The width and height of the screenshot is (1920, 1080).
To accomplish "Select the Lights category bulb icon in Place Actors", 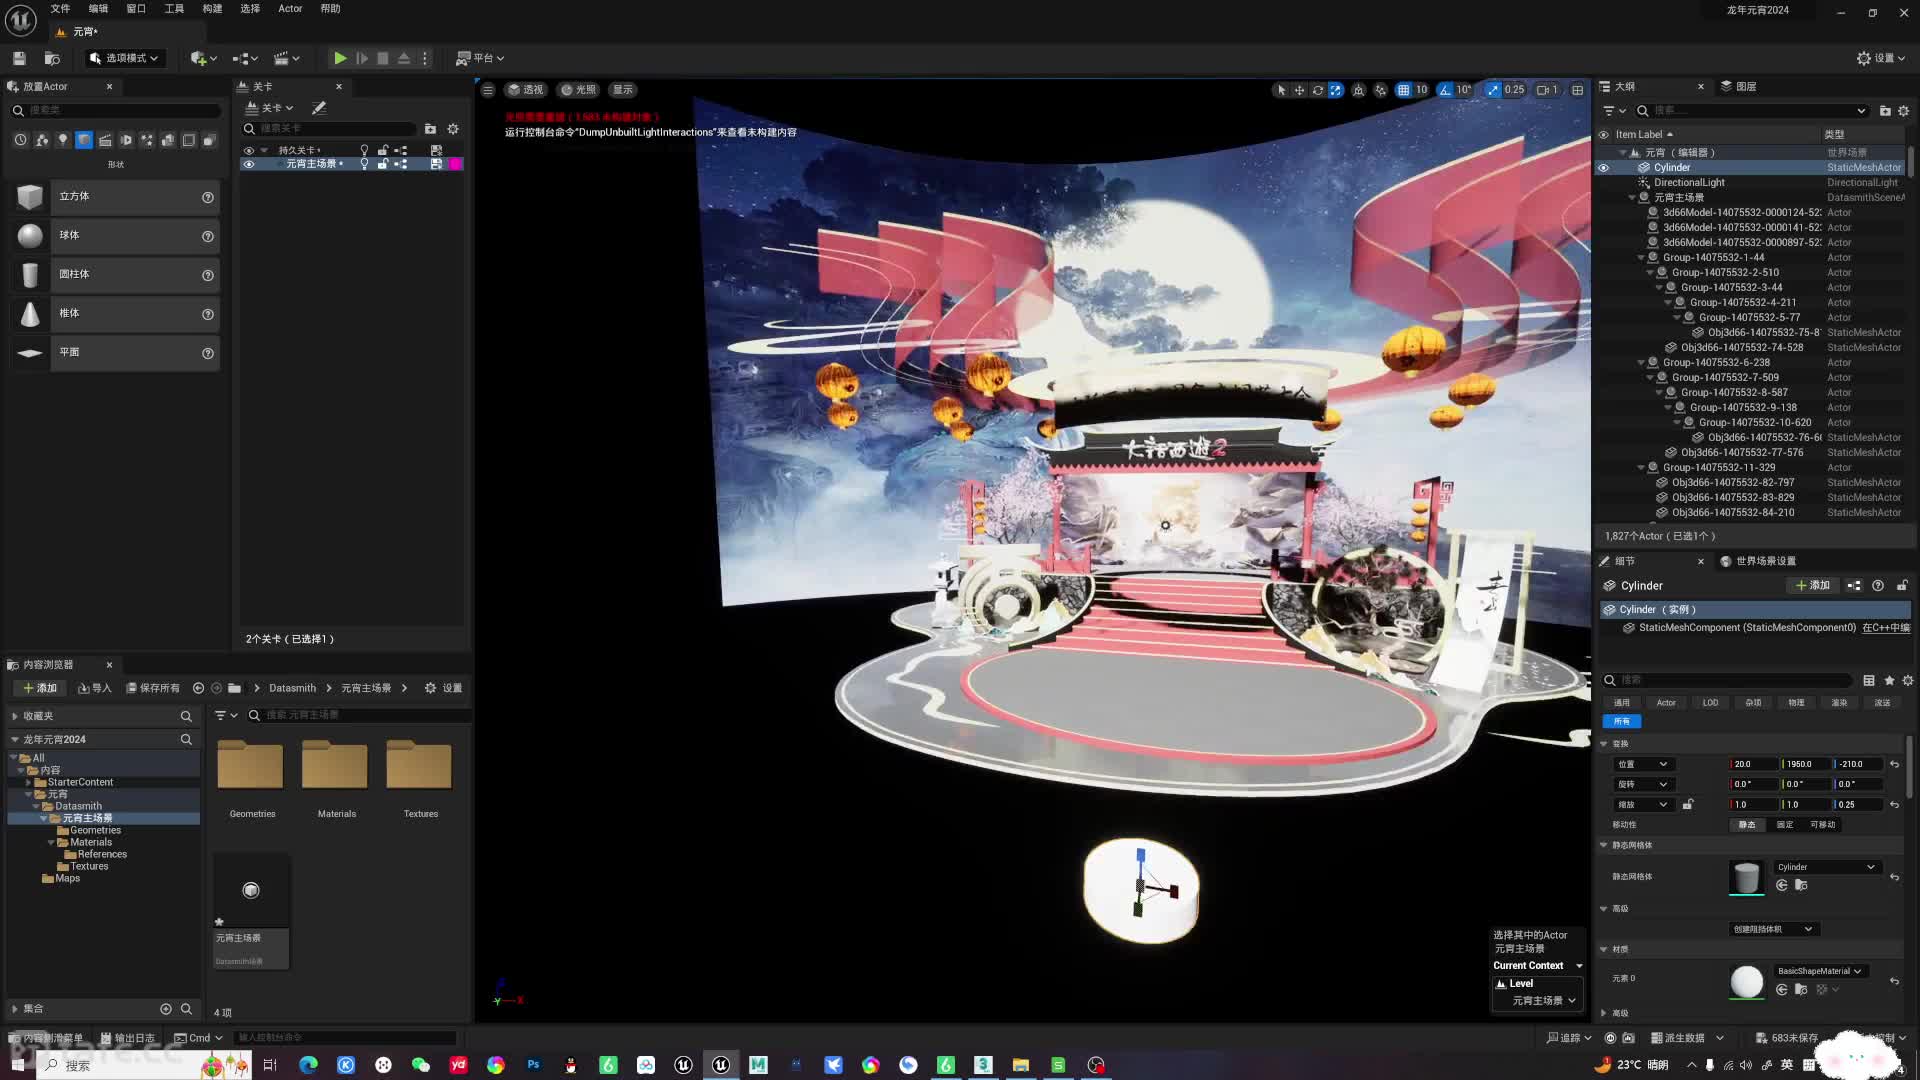I will click(63, 141).
